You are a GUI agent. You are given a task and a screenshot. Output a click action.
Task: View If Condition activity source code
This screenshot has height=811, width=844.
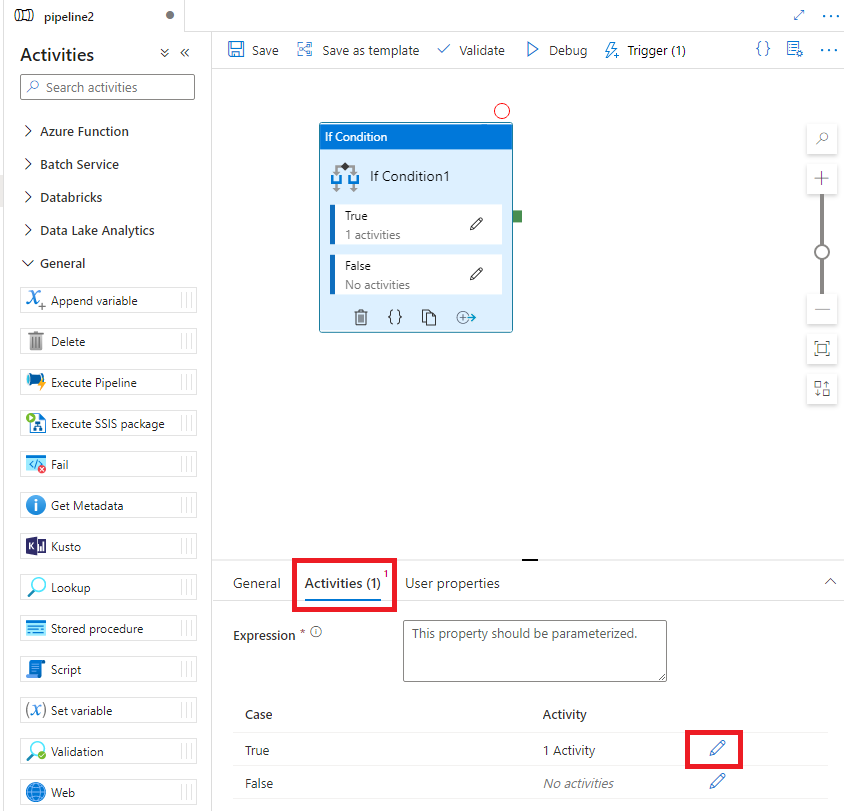click(x=395, y=317)
